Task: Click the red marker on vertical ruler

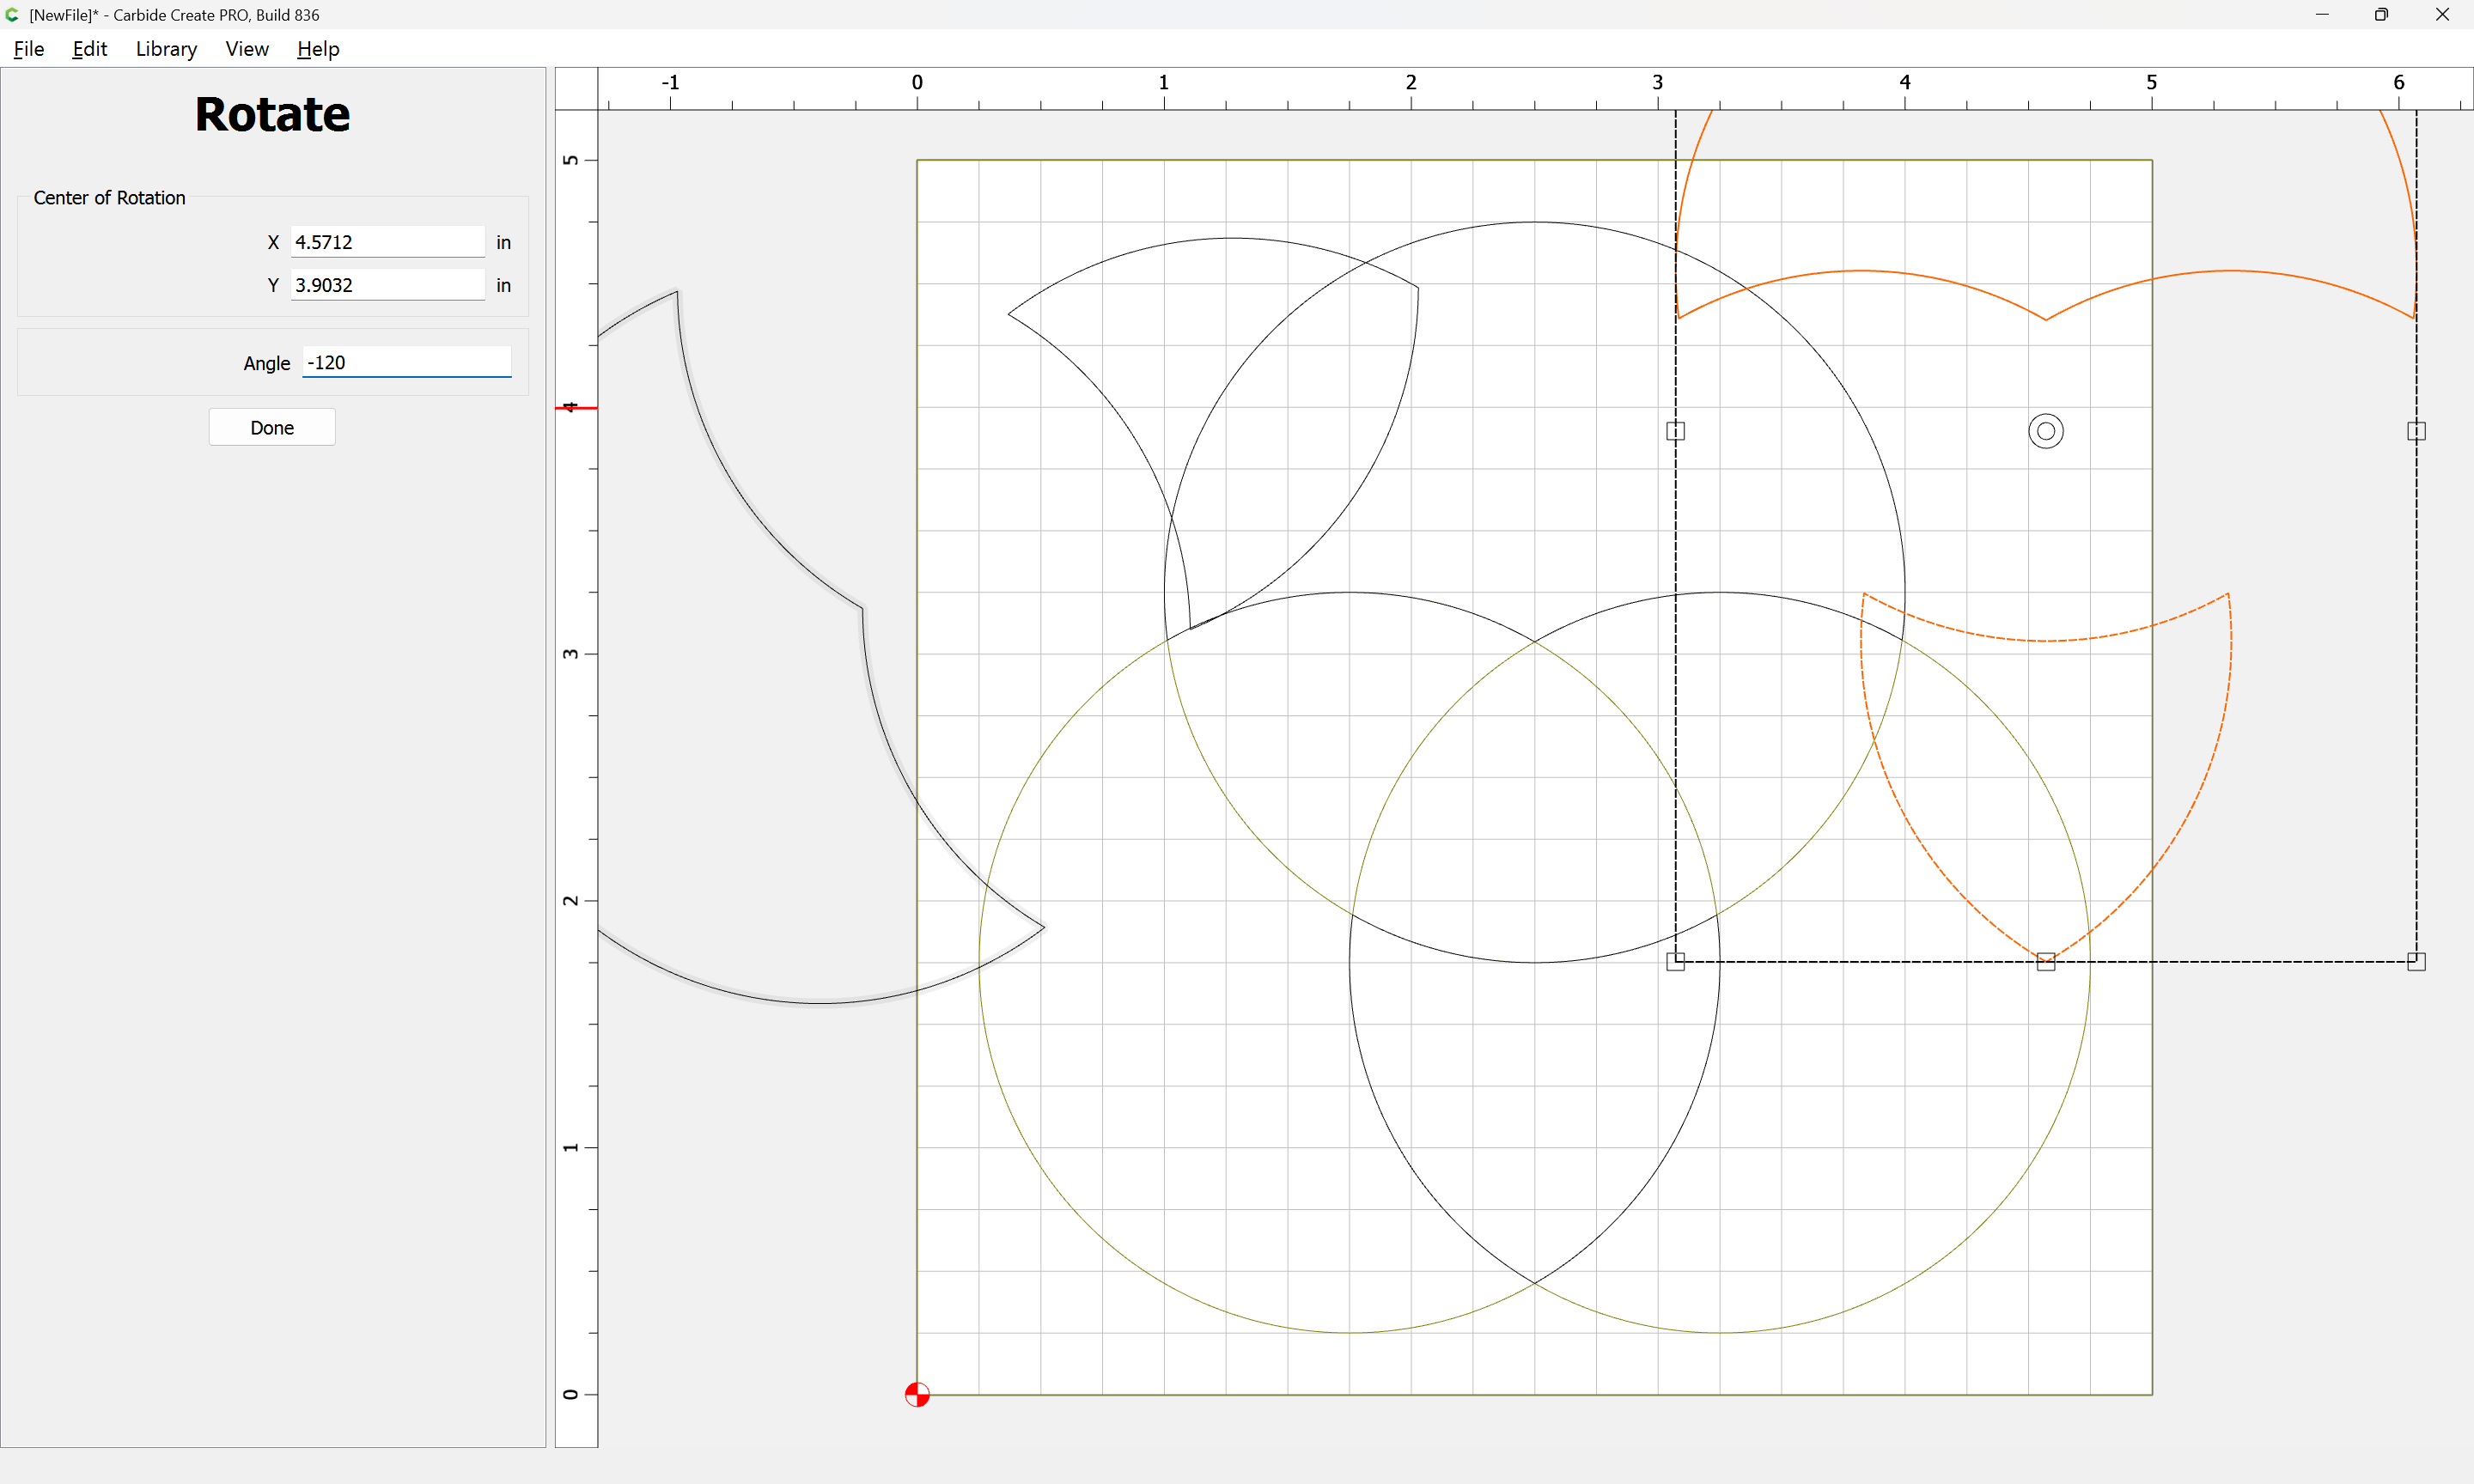Action: coord(576,408)
